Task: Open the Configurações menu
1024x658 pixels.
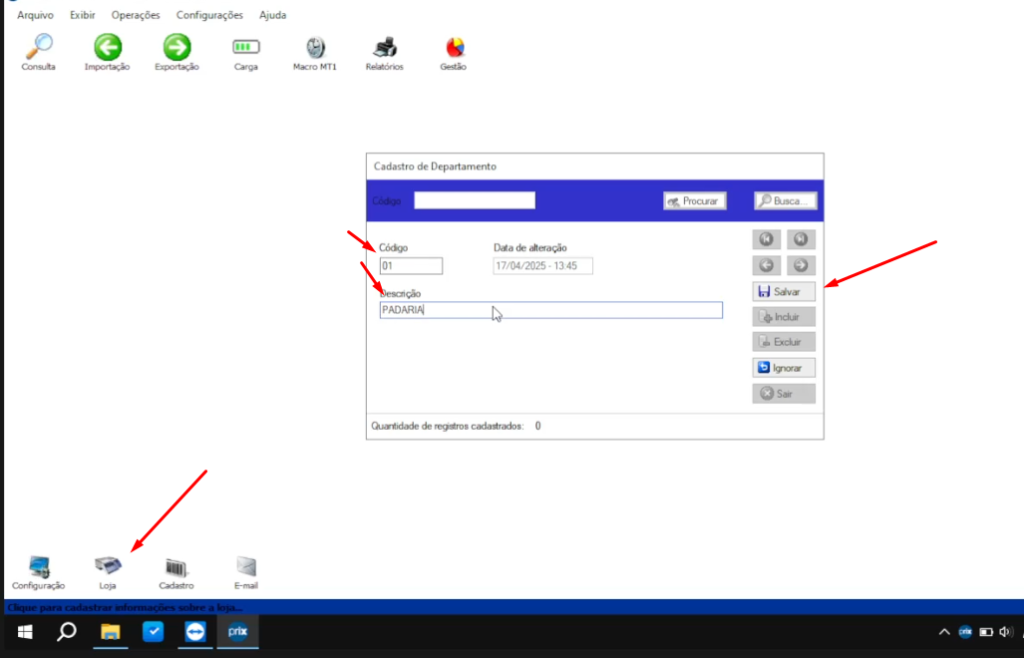Action: tap(209, 15)
